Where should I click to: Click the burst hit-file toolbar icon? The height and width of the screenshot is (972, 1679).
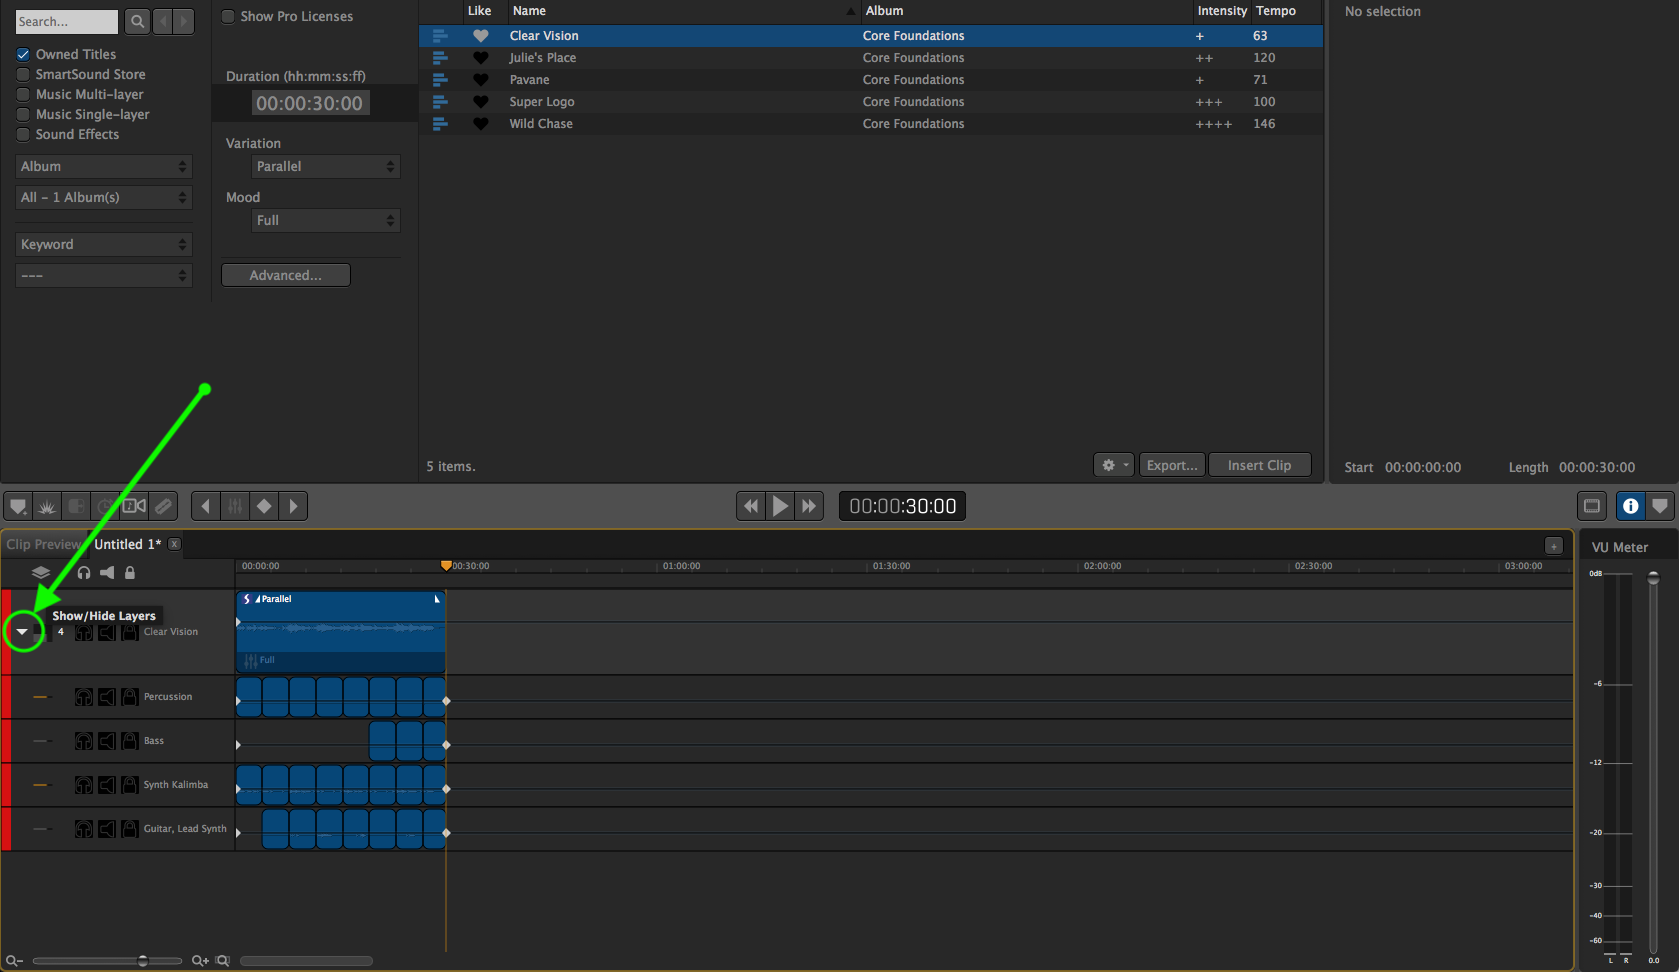click(x=47, y=506)
